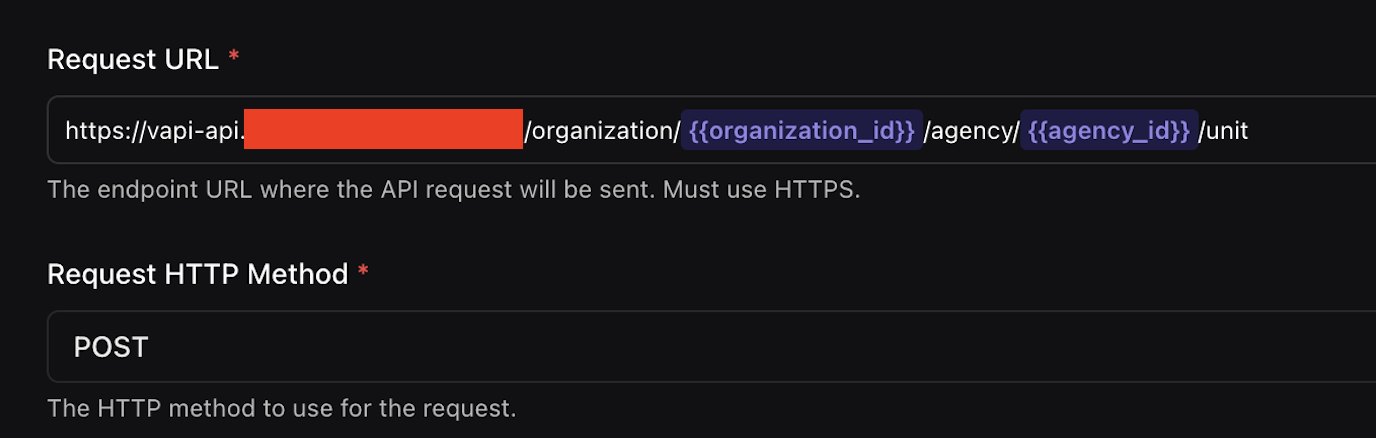Click the POST value text

click(x=111, y=347)
